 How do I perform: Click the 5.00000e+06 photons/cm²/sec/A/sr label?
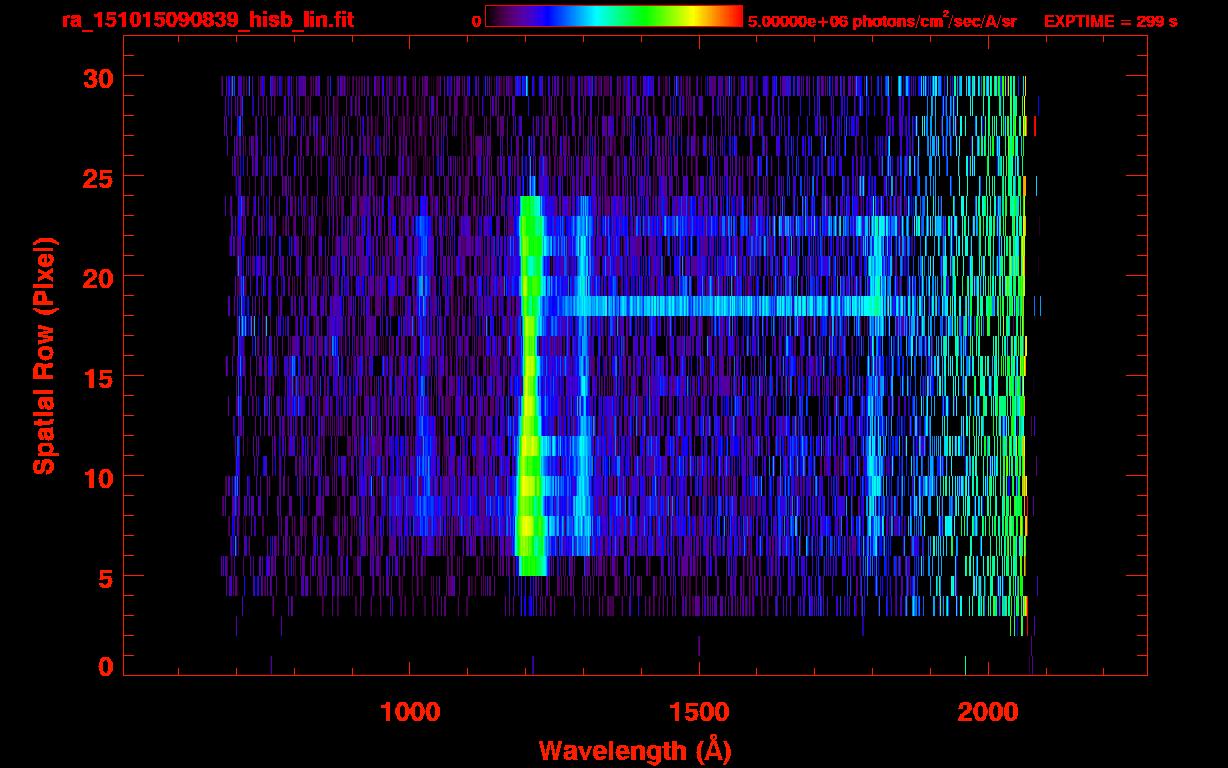click(x=882, y=20)
